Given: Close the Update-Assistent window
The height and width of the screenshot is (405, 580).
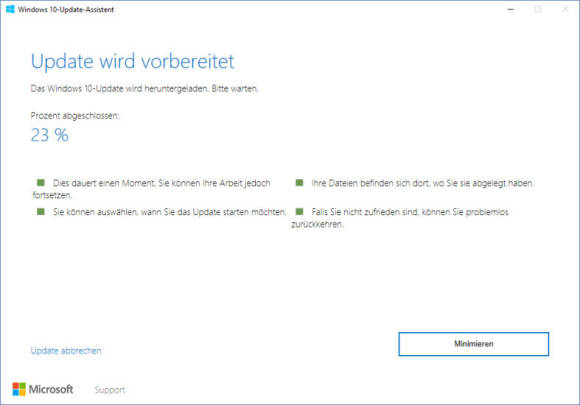Looking at the screenshot, I should point(565,10).
